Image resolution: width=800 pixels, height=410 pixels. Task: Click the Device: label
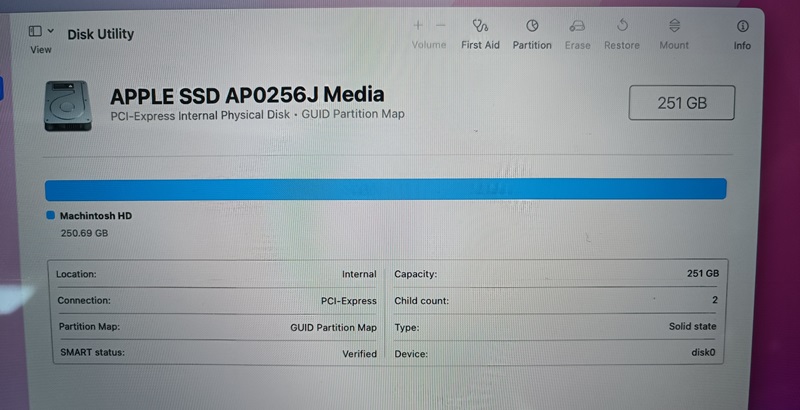click(x=411, y=354)
